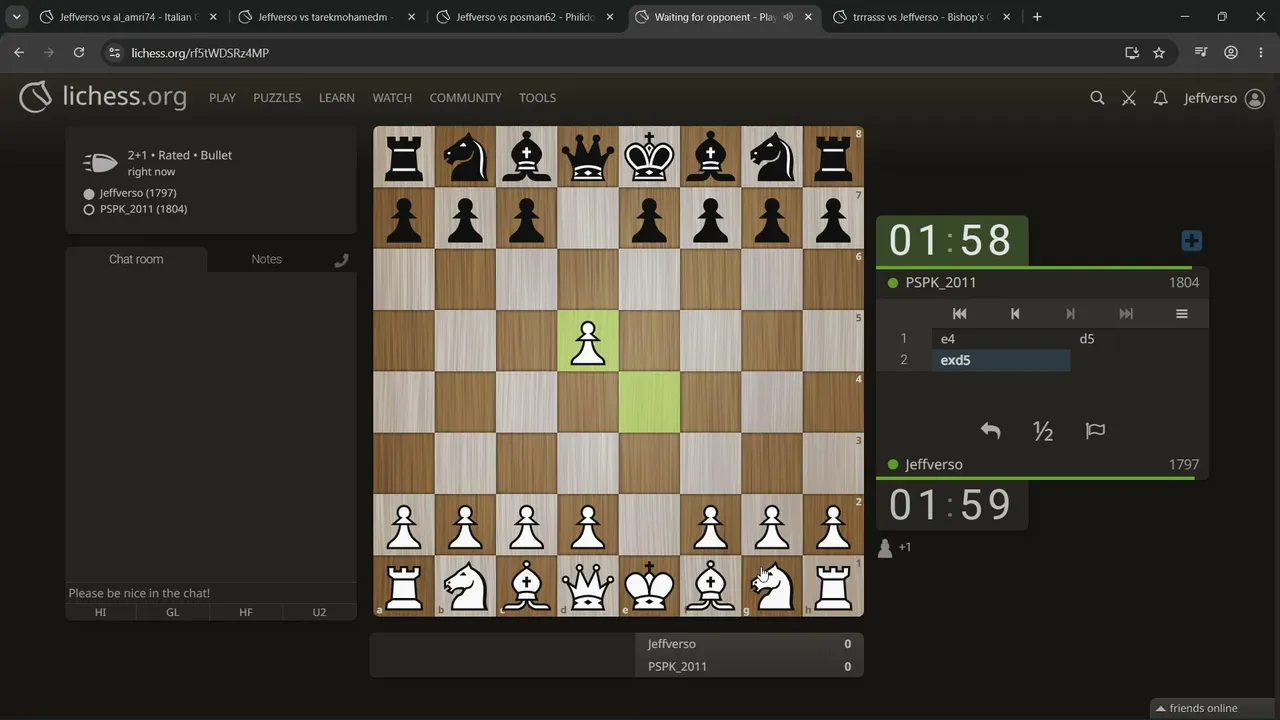Jump to the first move
This screenshot has height=720, width=1280.
pos(959,314)
